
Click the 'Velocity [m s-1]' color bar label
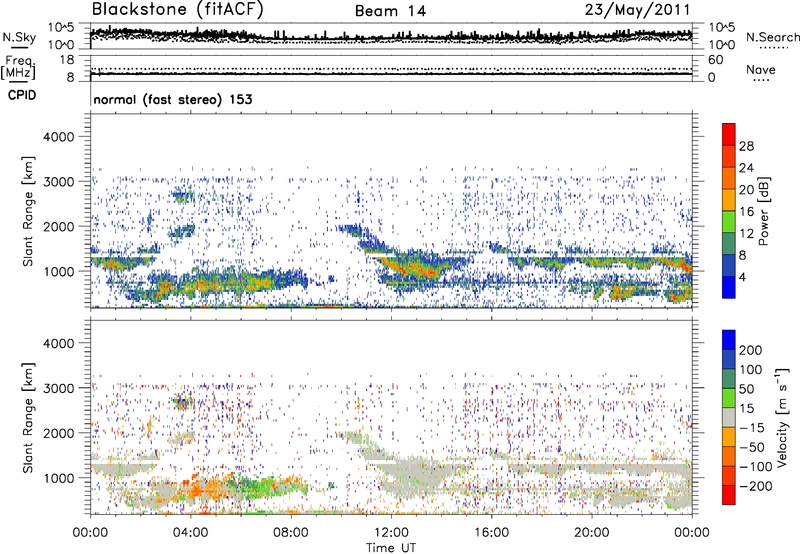point(782,417)
